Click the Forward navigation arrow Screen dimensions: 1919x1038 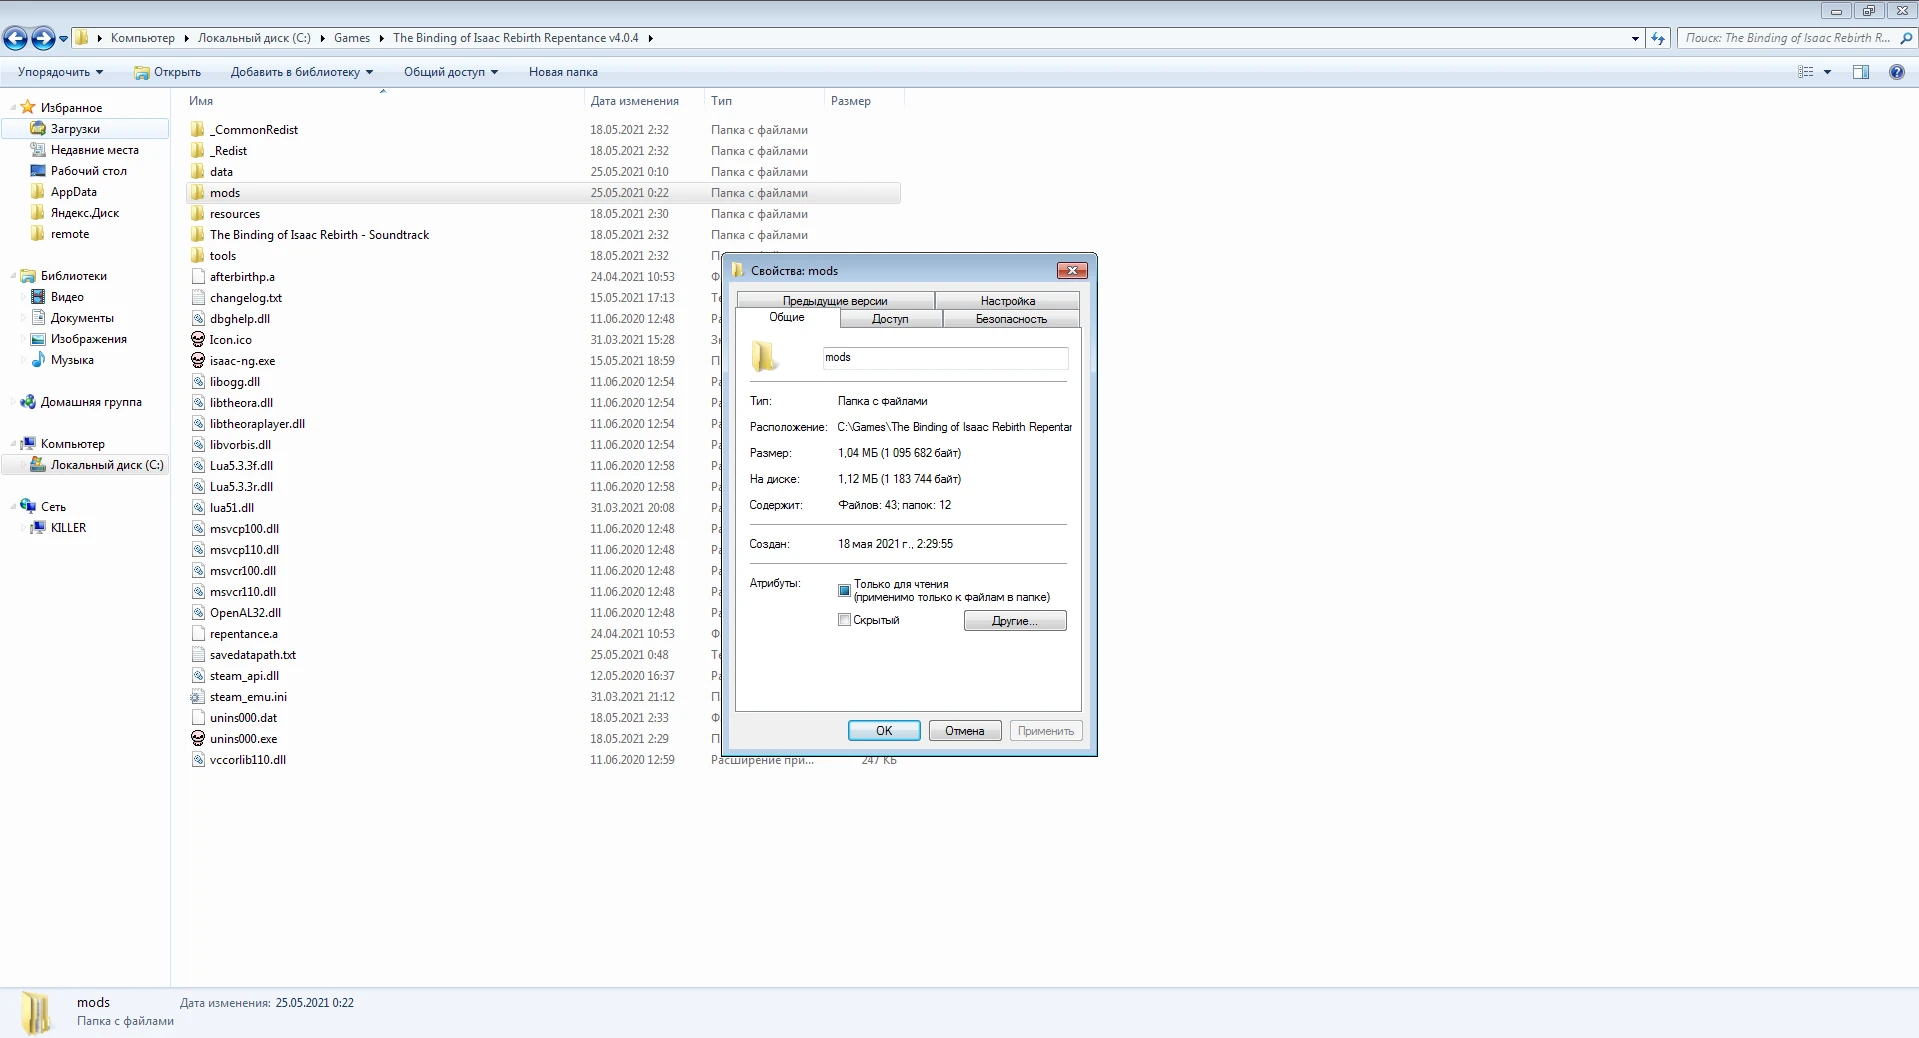[43, 38]
